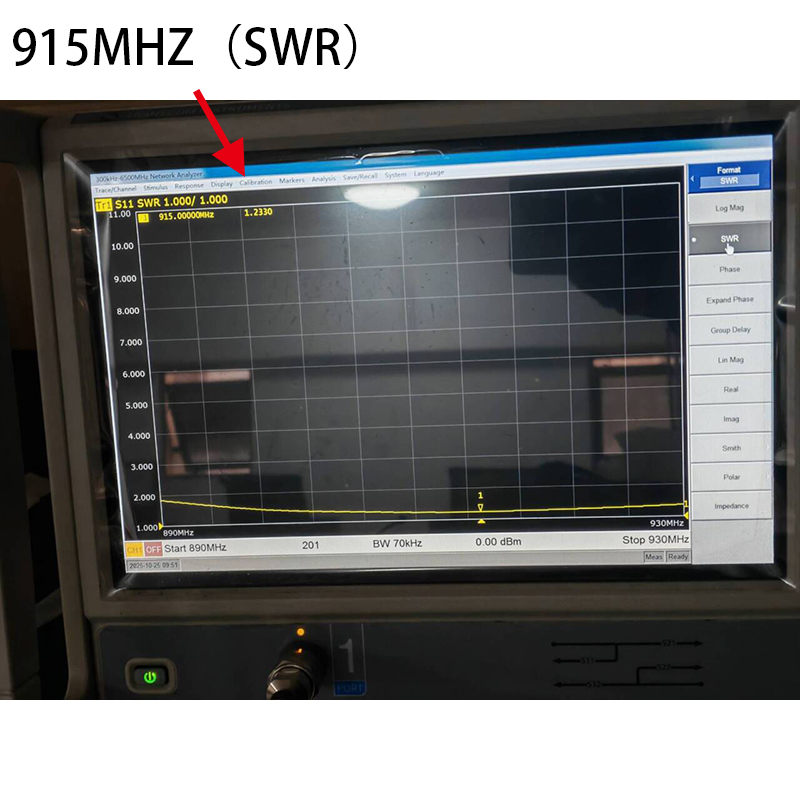This screenshot has width=800, height=800.
Task: Click the Stop 930MHz field
Action: pos(655,540)
